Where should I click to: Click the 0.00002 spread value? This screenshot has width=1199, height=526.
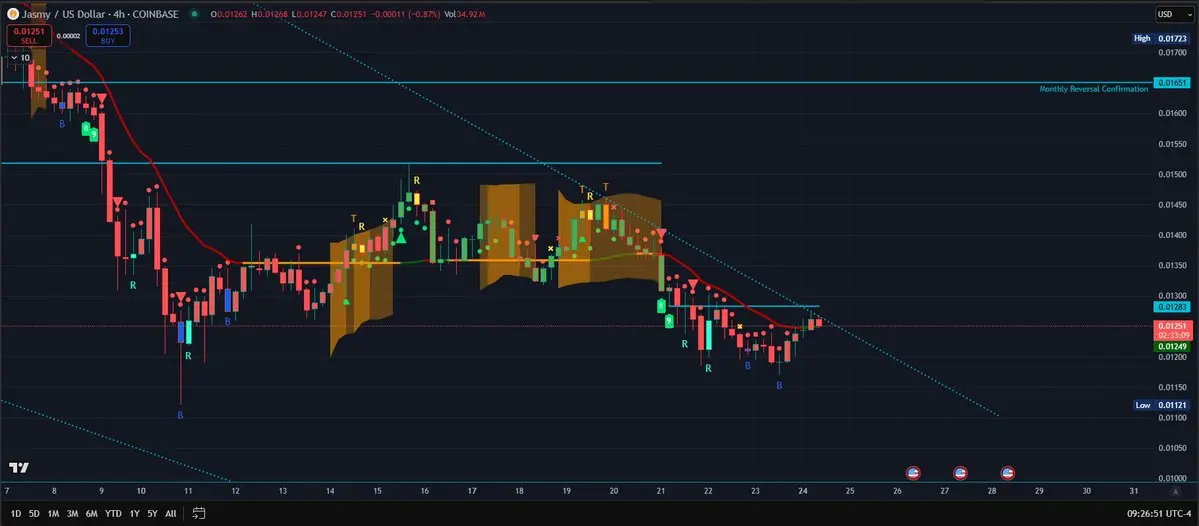point(69,35)
